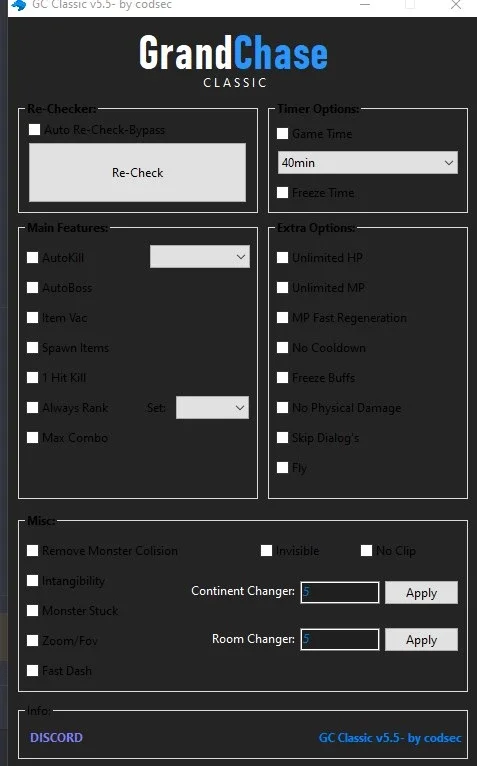Enable No Clip option
477x766 pixels.
(x=367, y=551)
